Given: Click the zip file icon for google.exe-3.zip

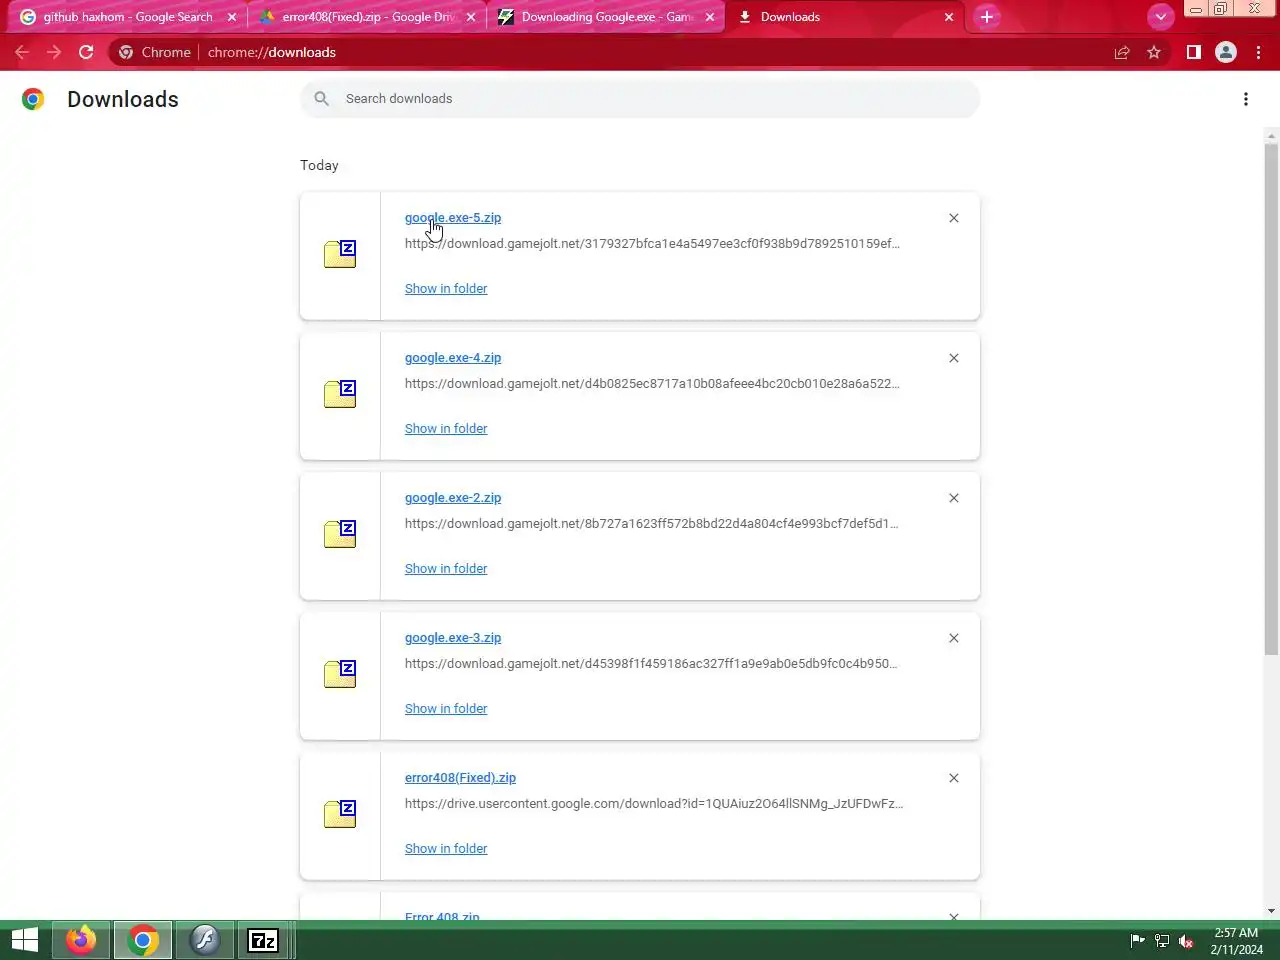Looking at the screenshot, I should [340, 674].
